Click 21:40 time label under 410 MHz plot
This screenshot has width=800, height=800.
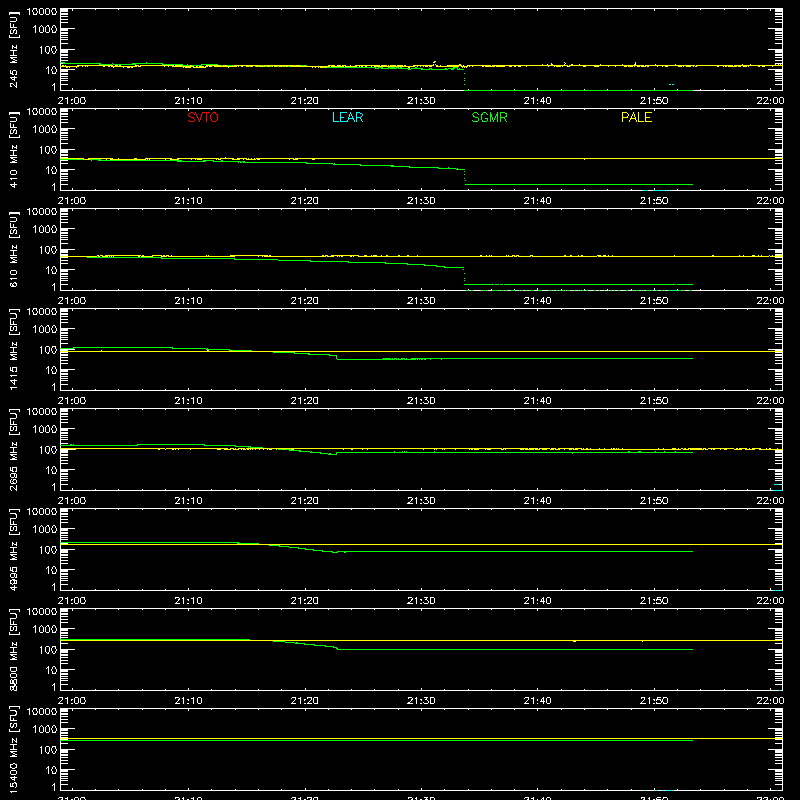[x=537, y=201]
